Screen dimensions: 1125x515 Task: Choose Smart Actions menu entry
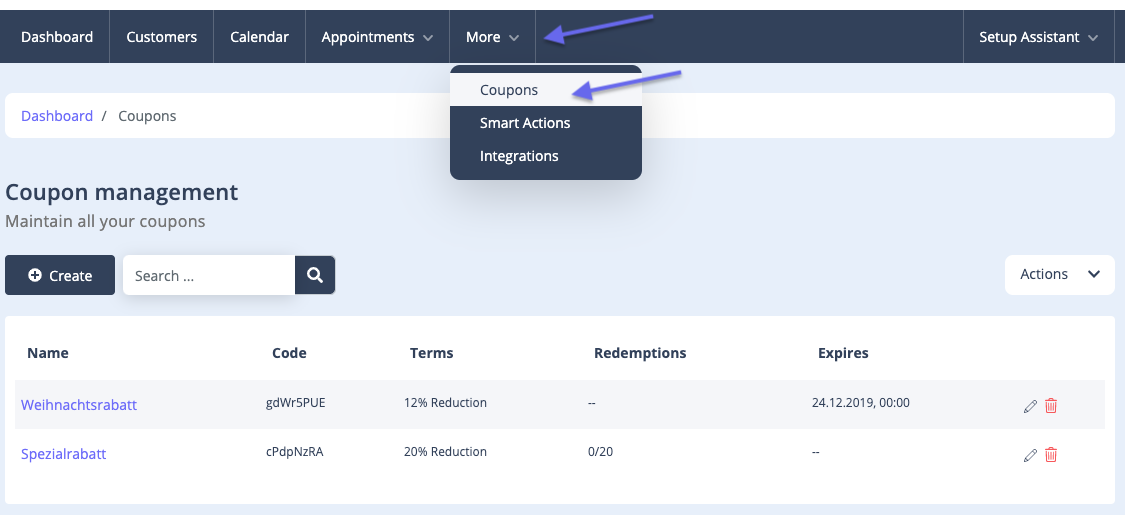pyautogui.click(x=525, y=123)
